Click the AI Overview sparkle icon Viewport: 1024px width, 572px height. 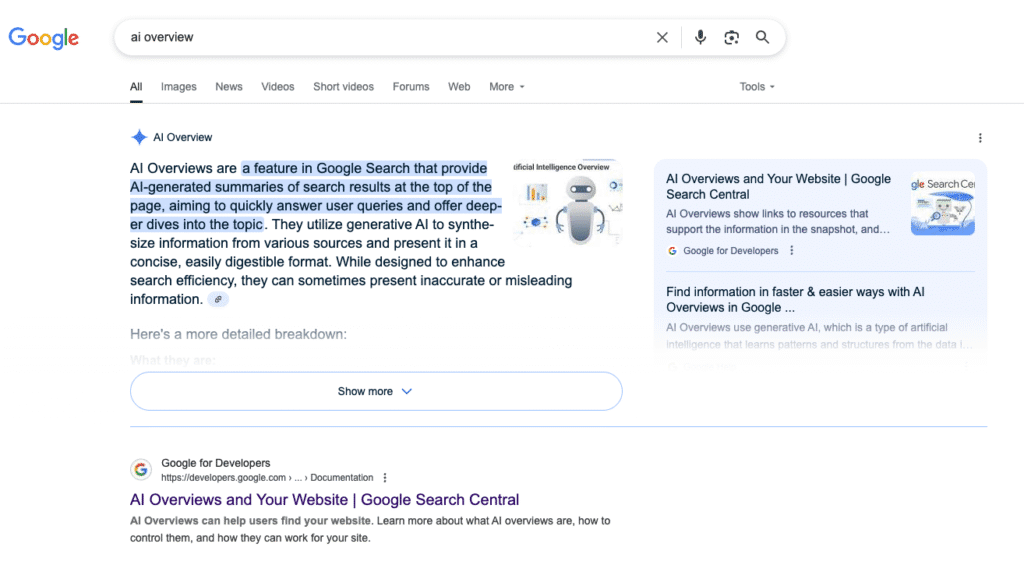pyautogui.click(x=139, y=137)
